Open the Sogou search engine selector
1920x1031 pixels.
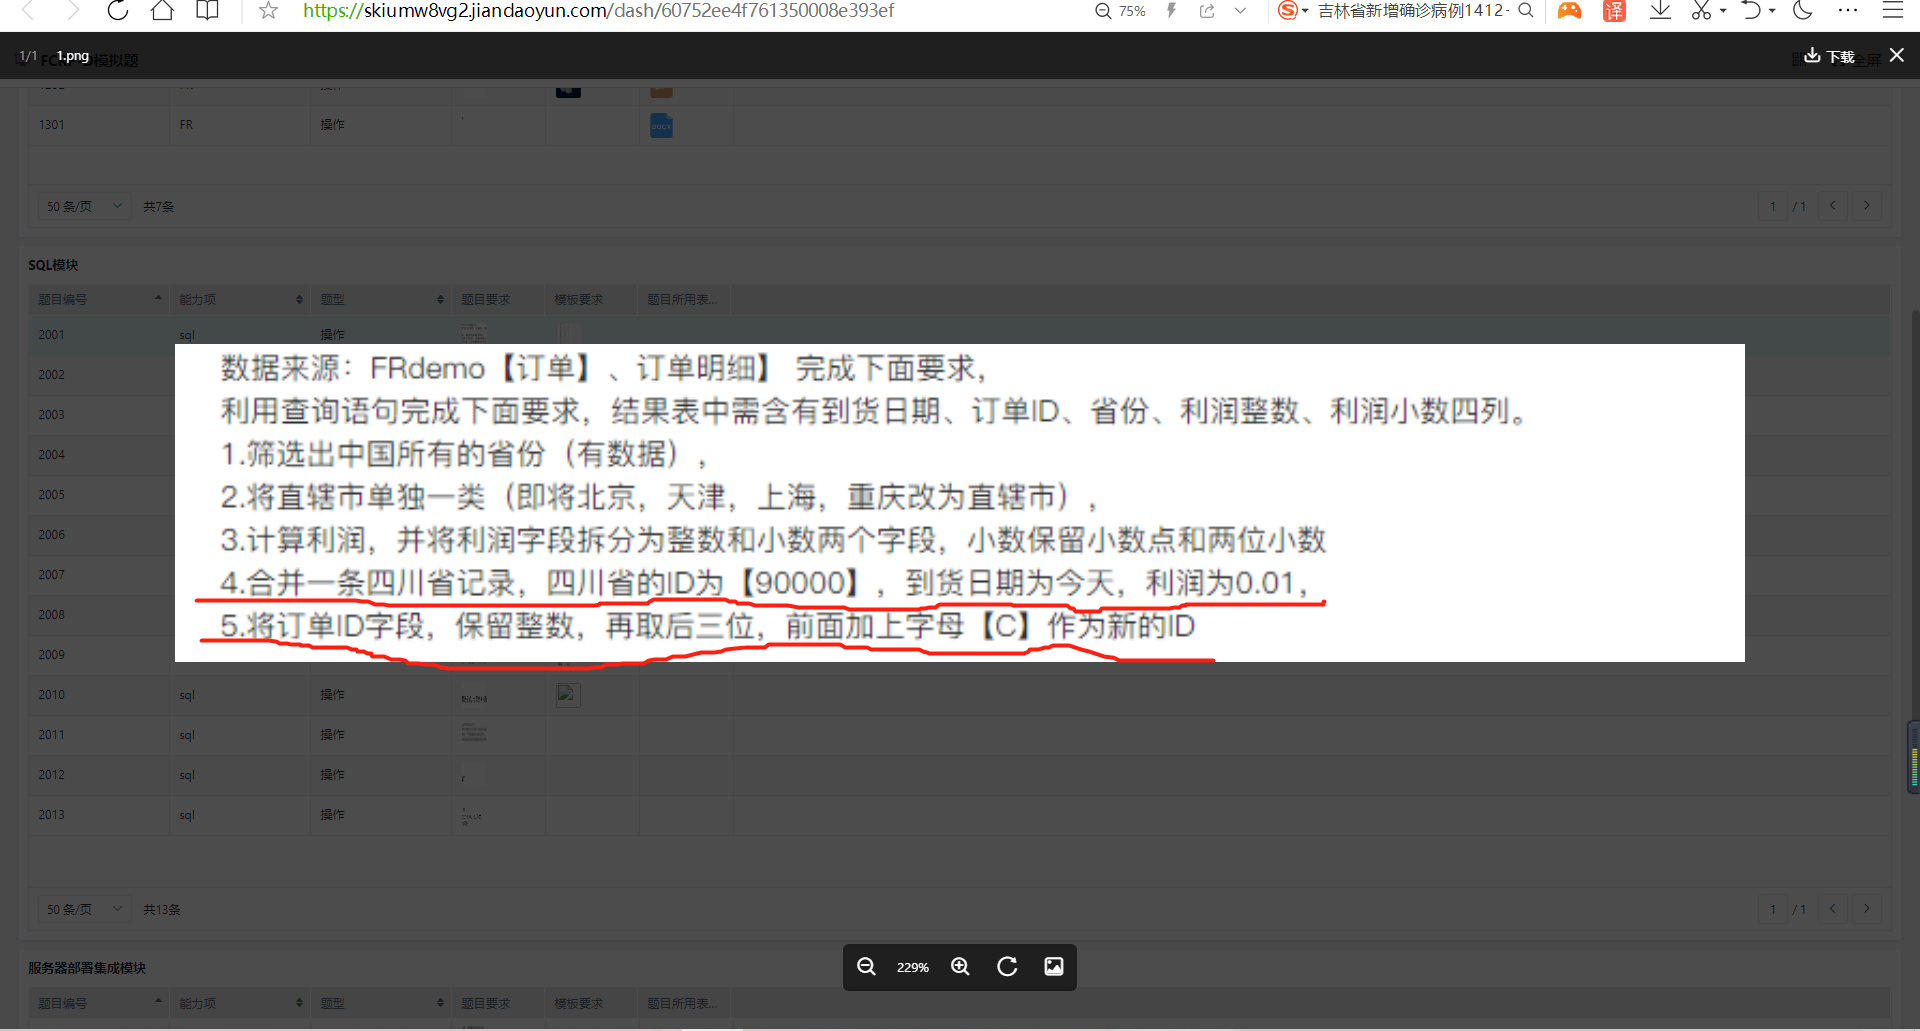click(x=1292, y=10)
